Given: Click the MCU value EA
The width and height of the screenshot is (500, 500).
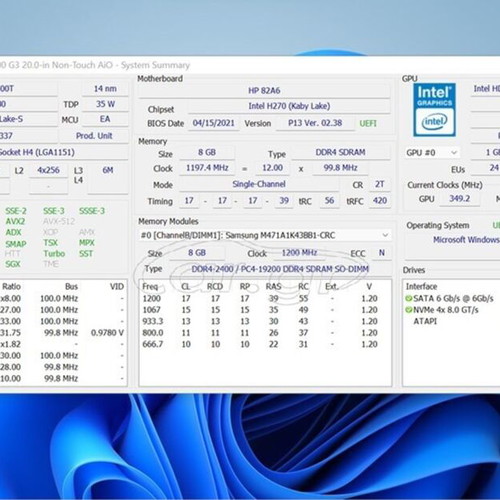Looking at the screenshot, I should (105, 119).
